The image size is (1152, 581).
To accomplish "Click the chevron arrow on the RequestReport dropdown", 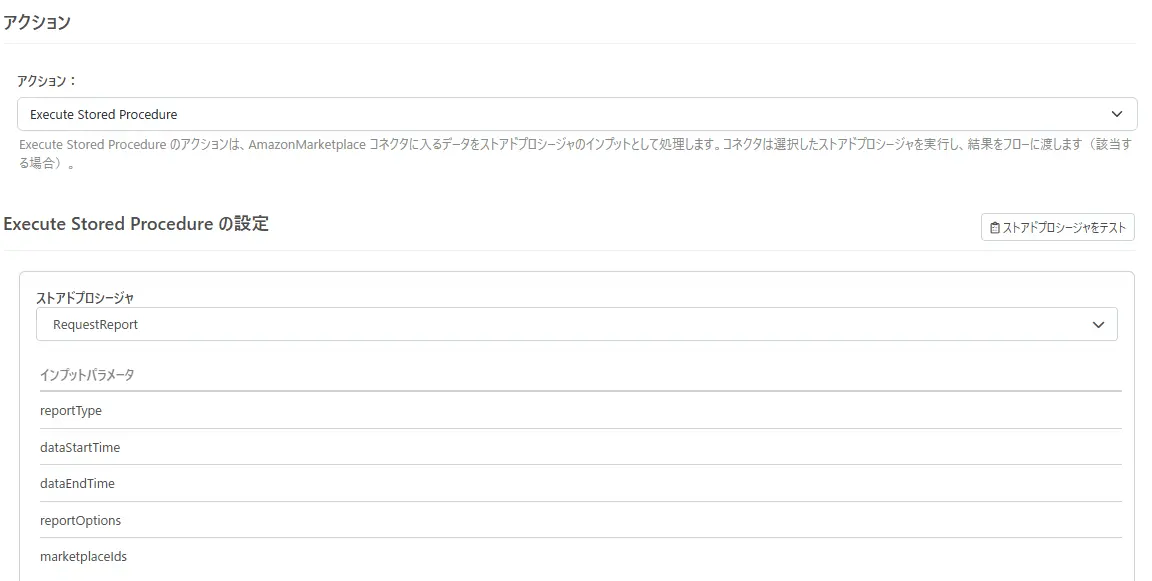I will coord(1098,325).
